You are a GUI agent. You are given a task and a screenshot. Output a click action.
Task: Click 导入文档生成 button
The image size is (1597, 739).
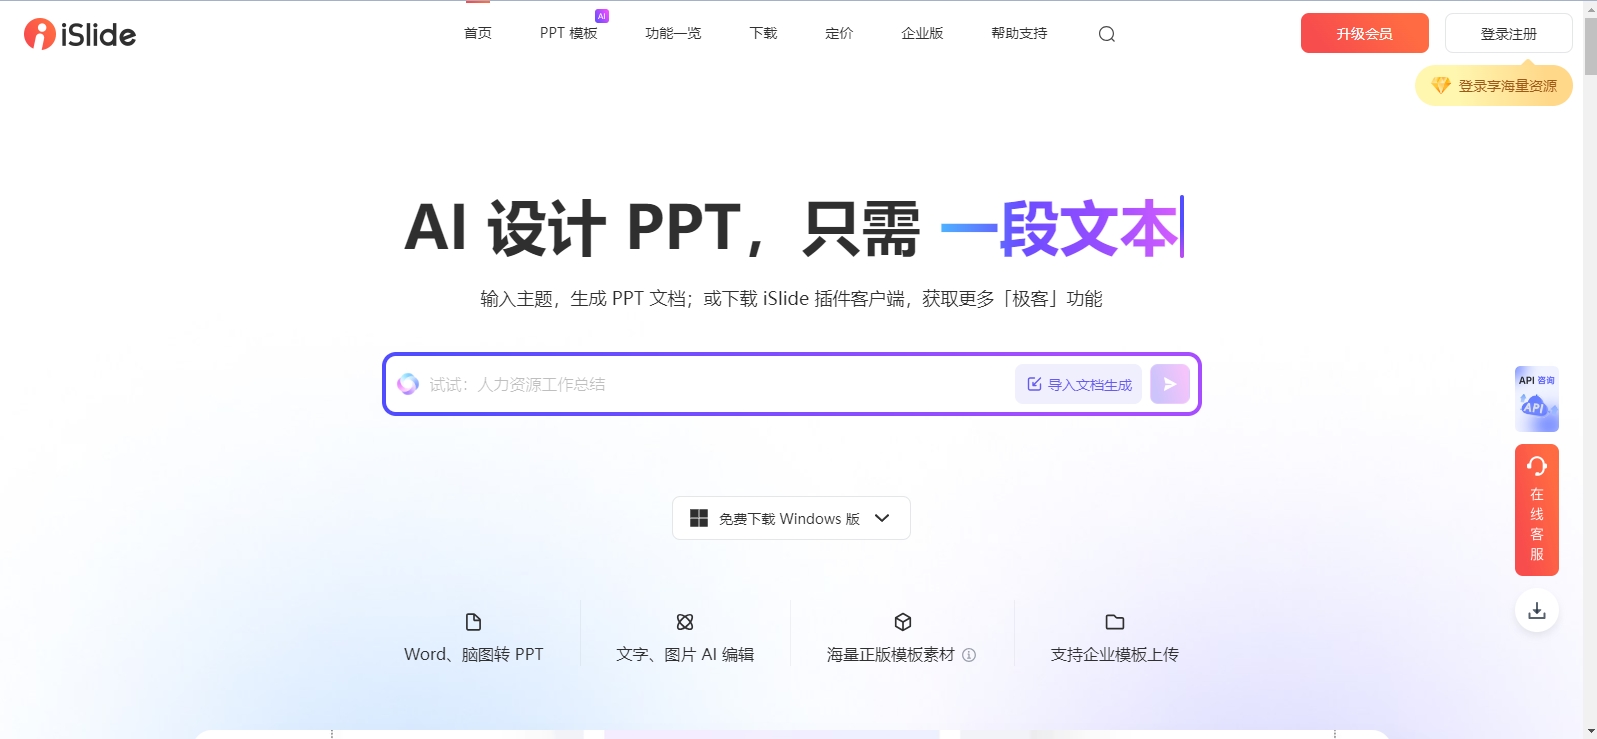click(x=1078, y=384)
